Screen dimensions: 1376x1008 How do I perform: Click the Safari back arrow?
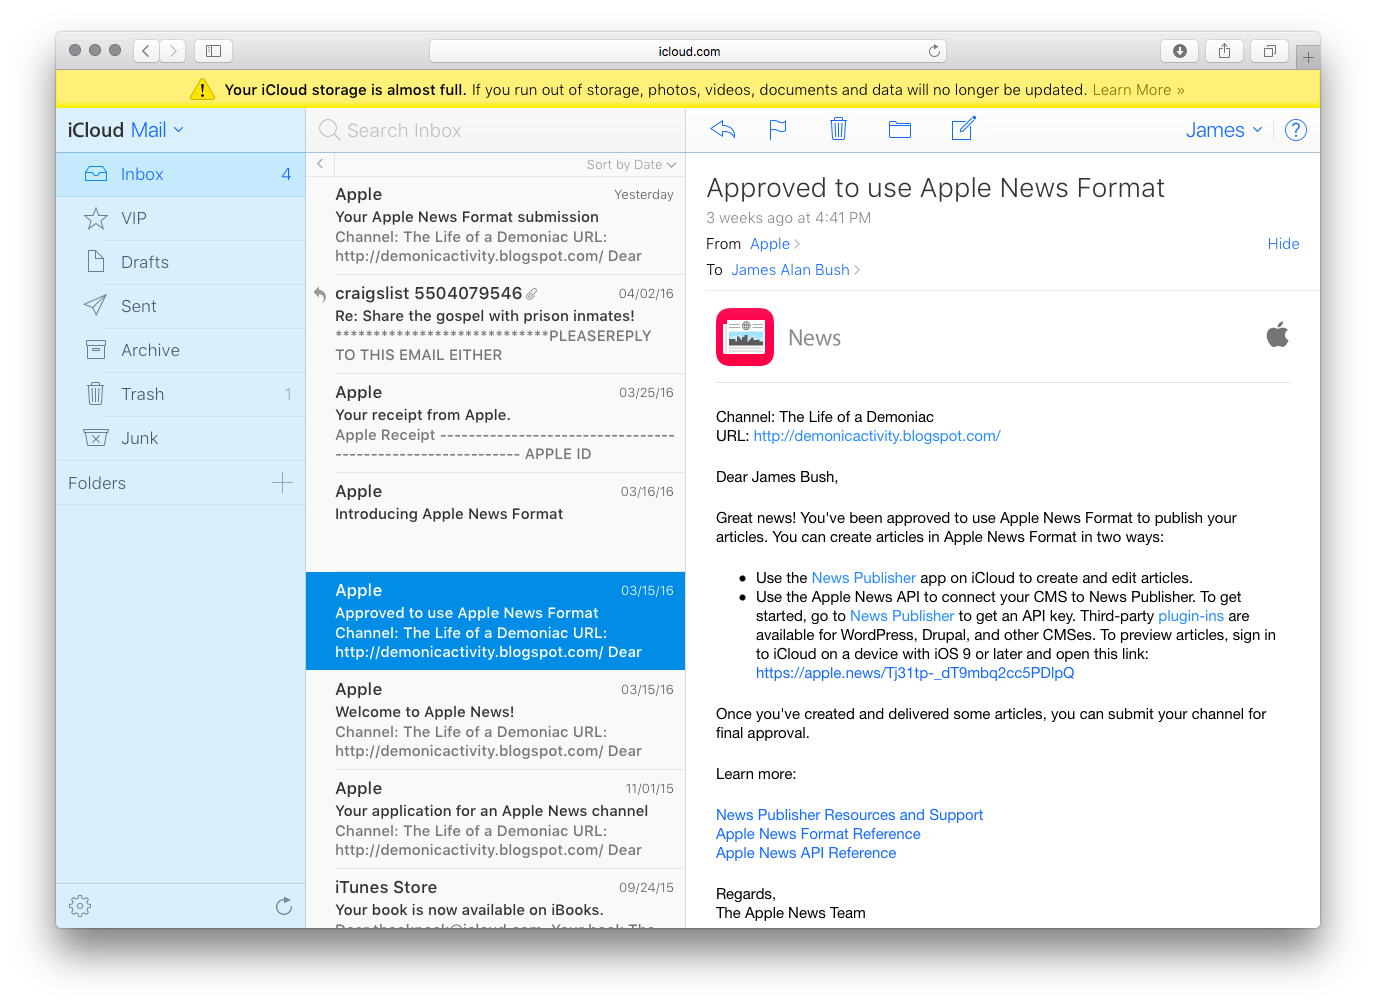coord(146,50)
